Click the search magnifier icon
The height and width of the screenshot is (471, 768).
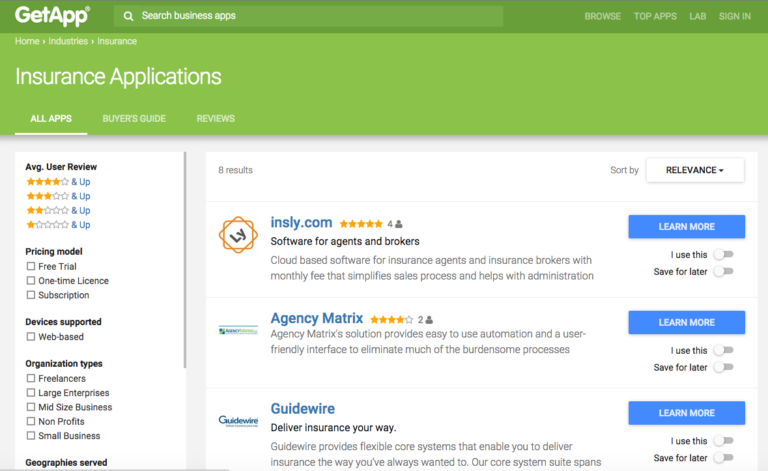[x=128, y=16]
